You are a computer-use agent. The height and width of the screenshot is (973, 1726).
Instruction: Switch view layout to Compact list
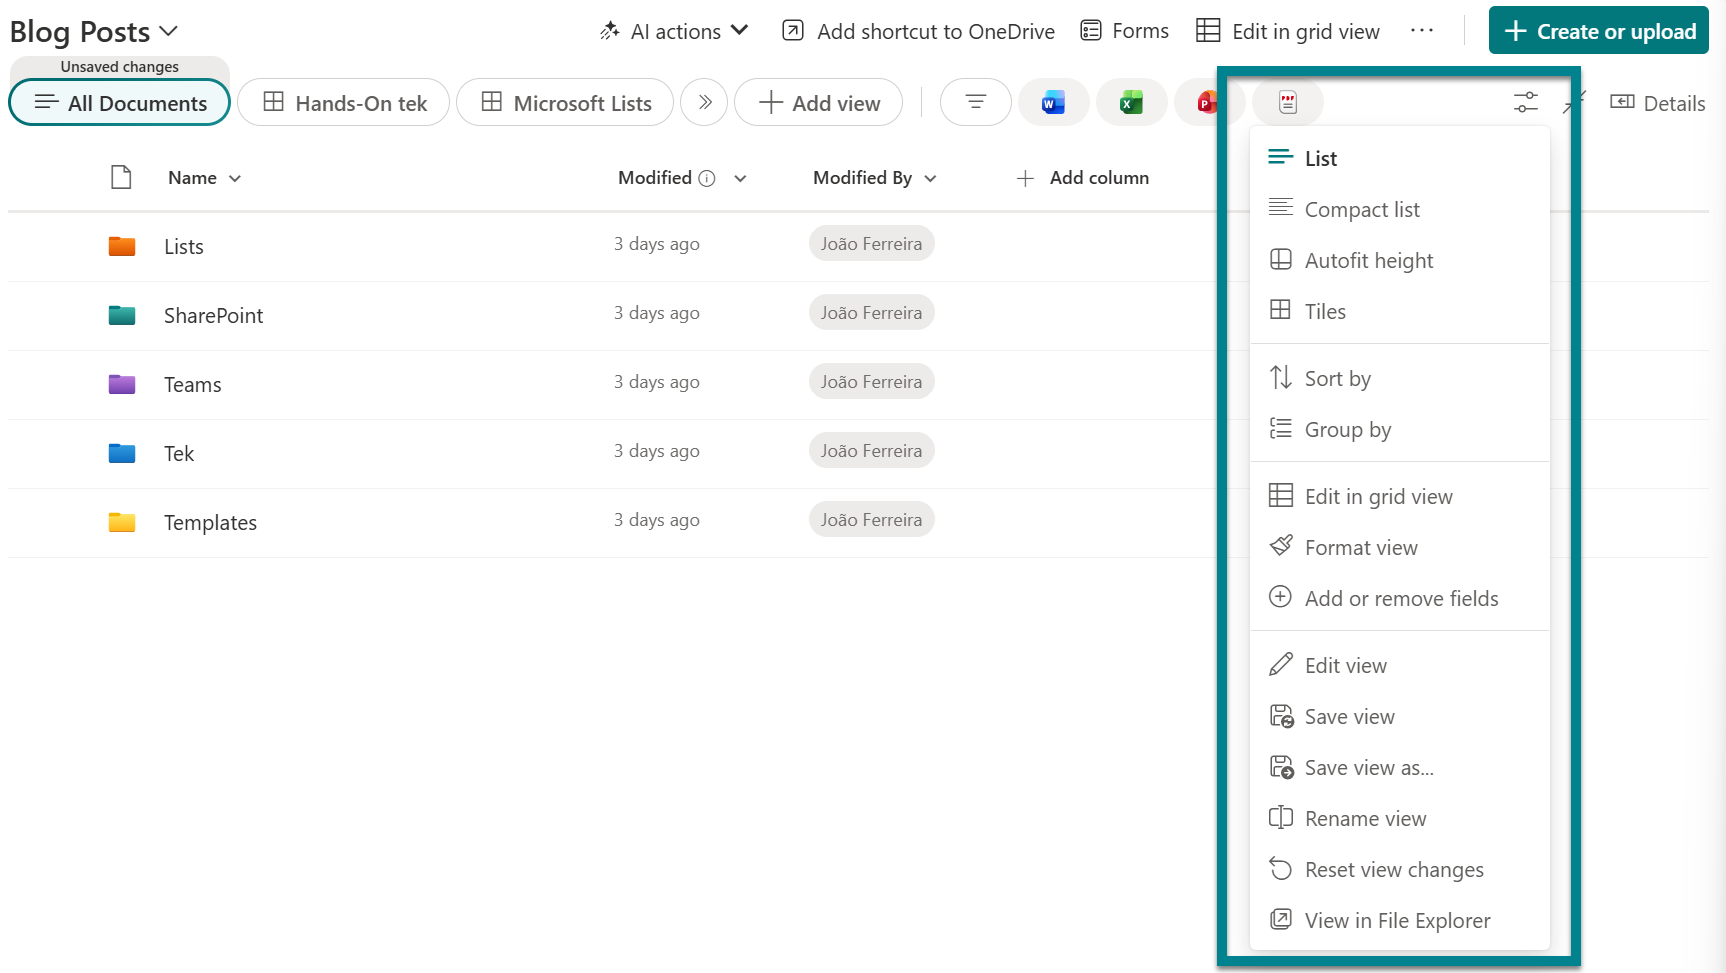(x=1362, y=209)
